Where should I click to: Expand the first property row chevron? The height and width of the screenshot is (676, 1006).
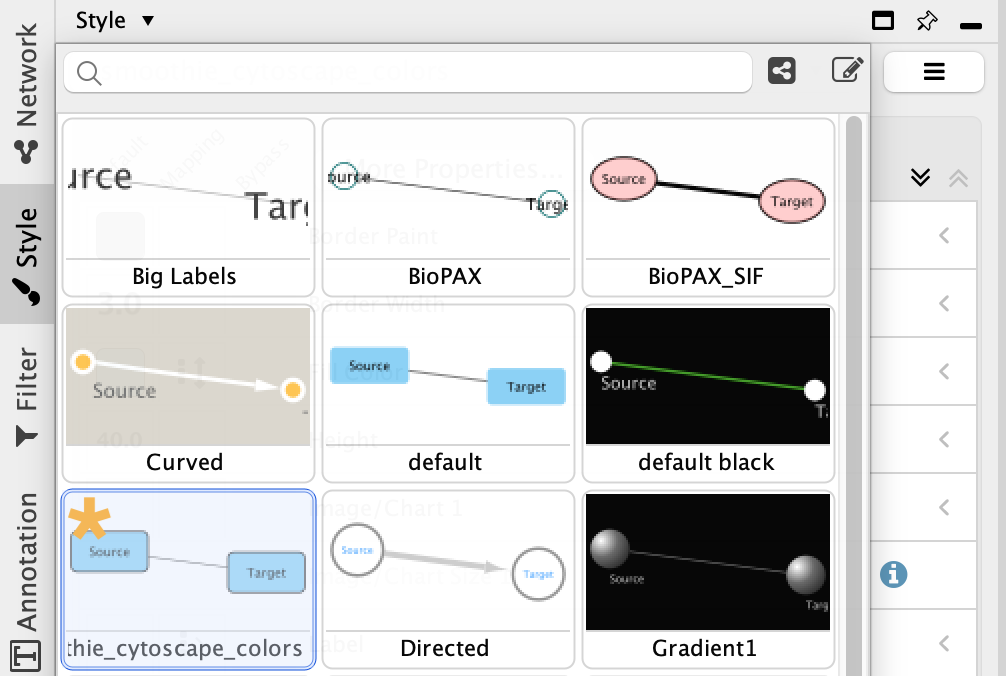point(943,236)
